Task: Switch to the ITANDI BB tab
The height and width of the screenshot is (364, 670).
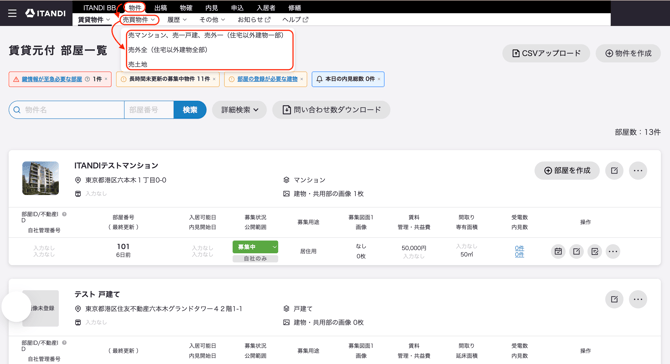Action: pos(99,8)
